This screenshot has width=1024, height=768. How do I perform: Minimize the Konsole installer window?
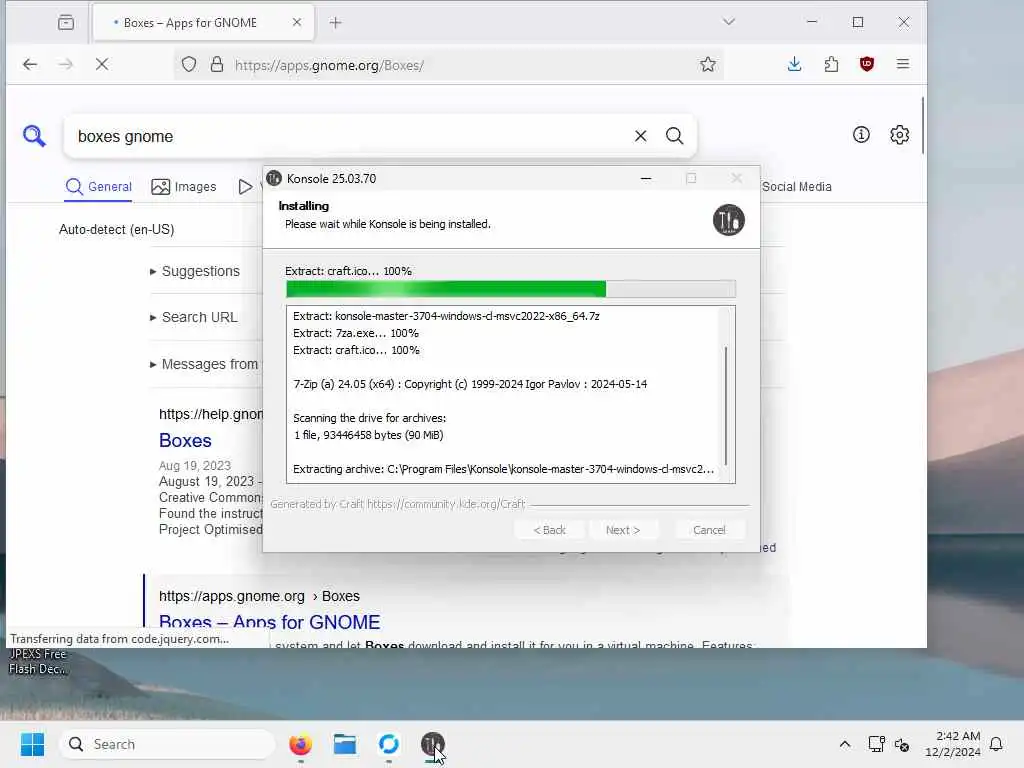(x=646, y=178)
